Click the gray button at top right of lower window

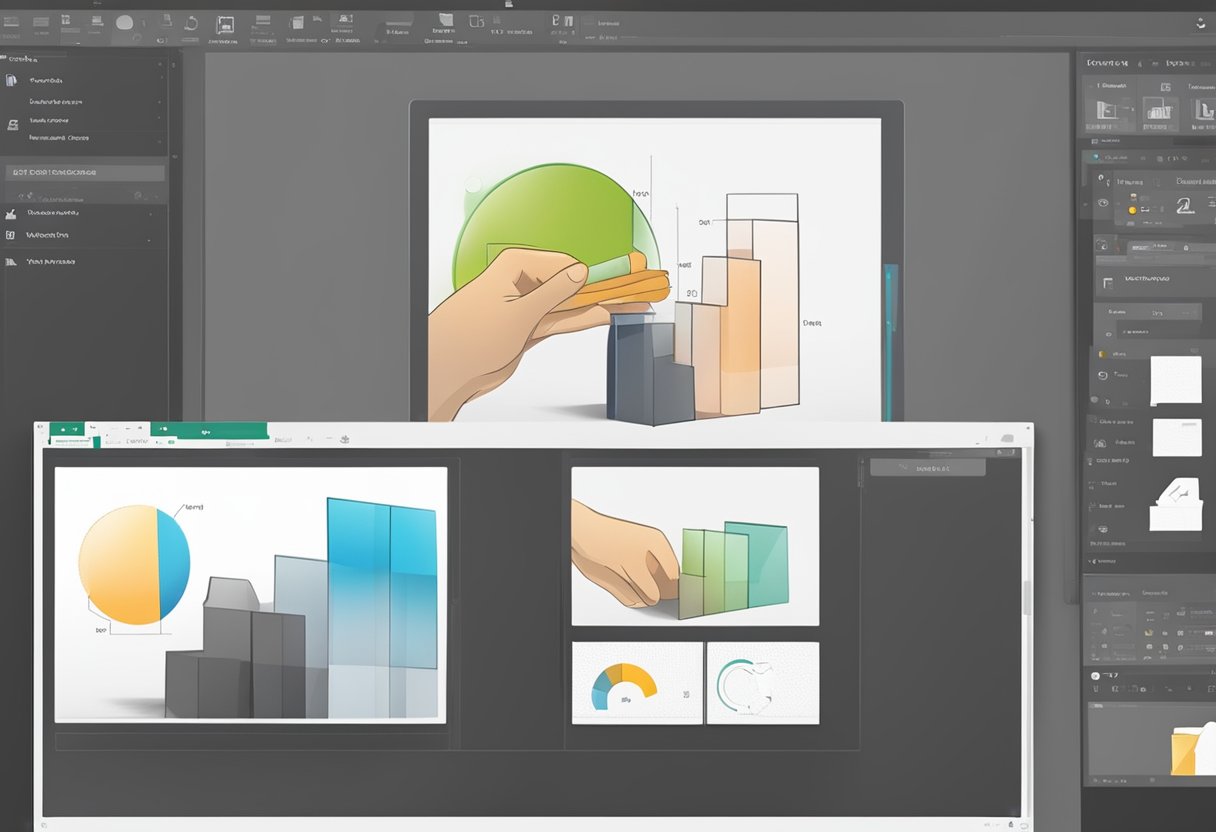pyautogui.click(x=927, y=467)
